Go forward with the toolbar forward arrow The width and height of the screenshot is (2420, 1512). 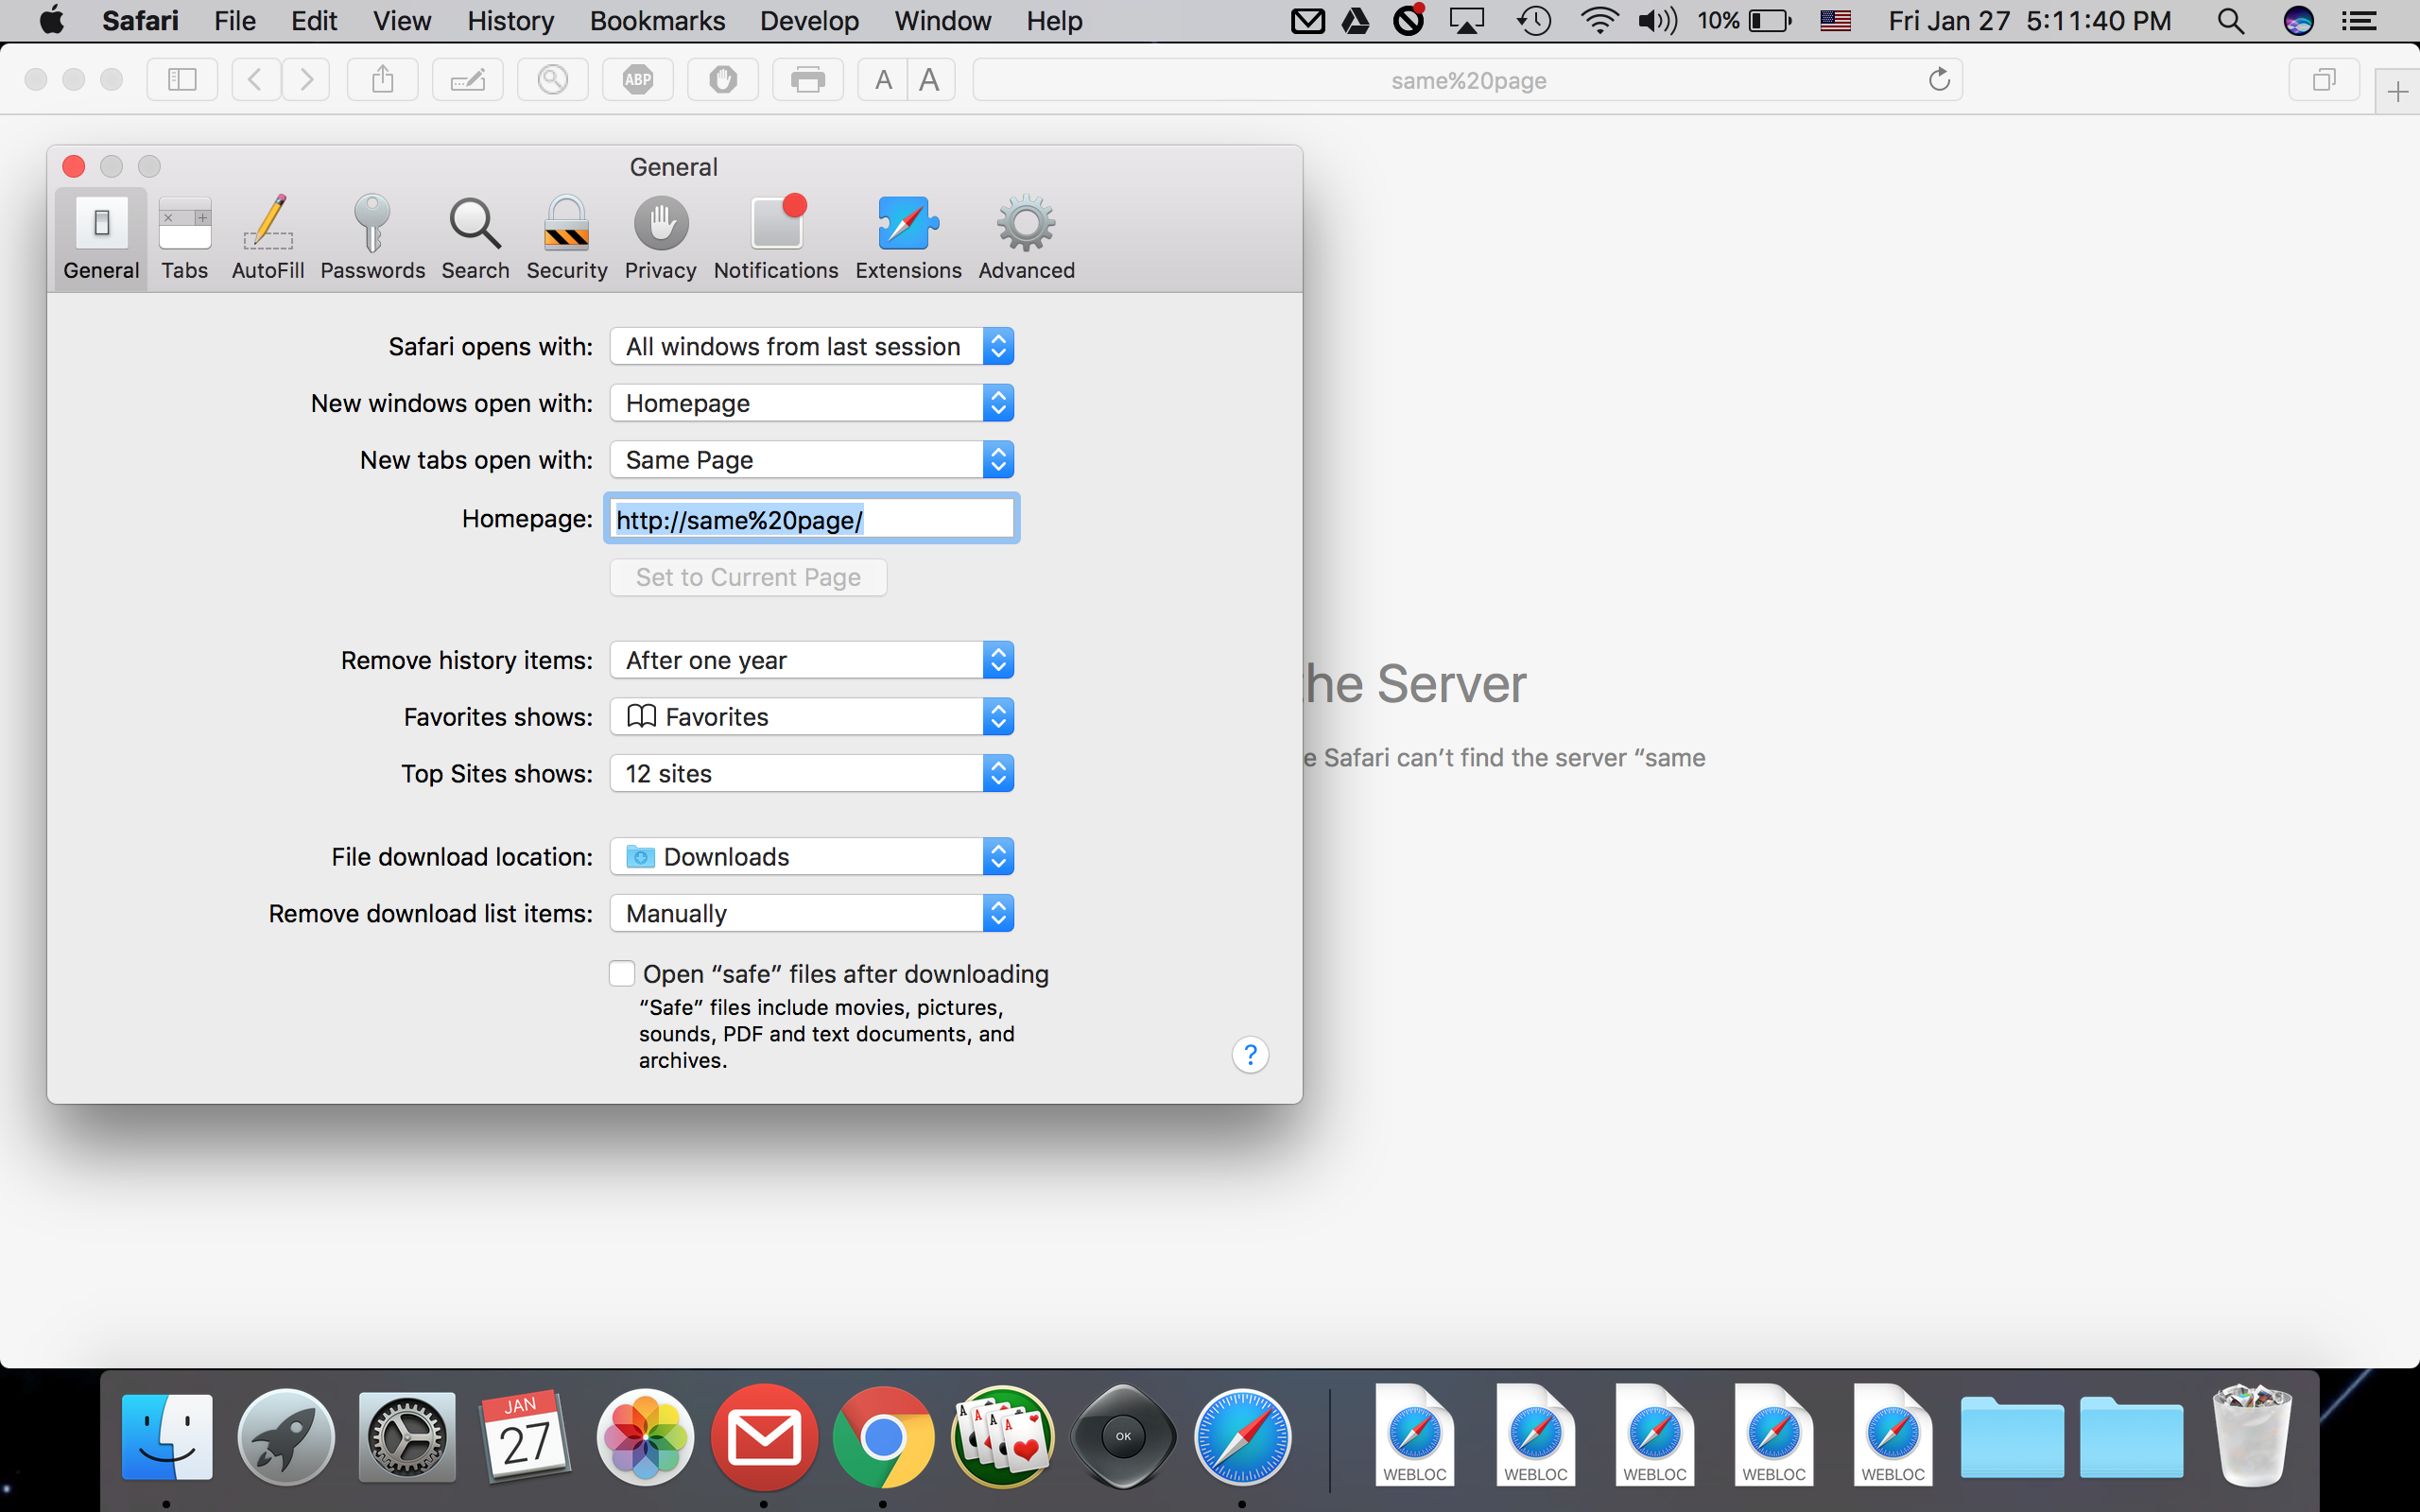306,80
